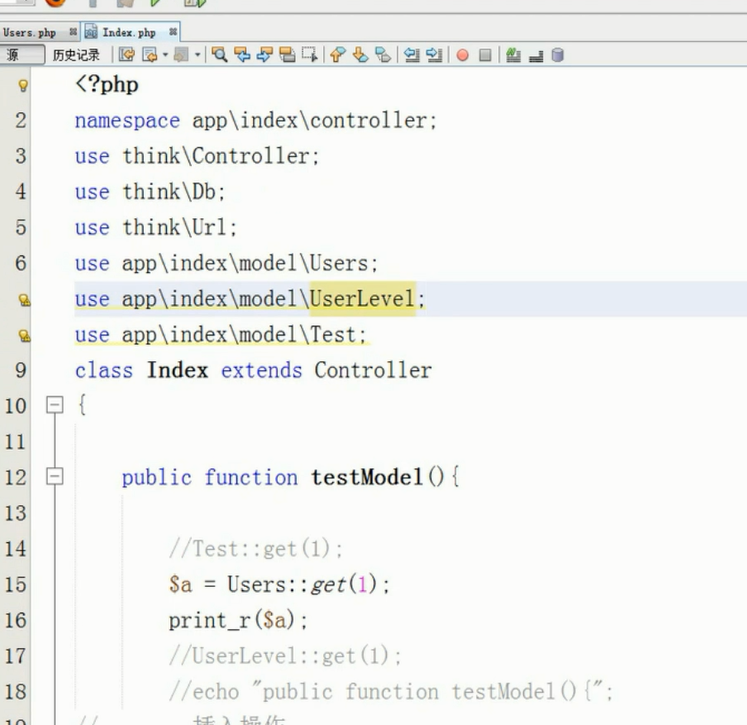Viewport: 747px width, 725px height.
Task: Click the lightbulb hint on line 1
Action: point(23,86)
